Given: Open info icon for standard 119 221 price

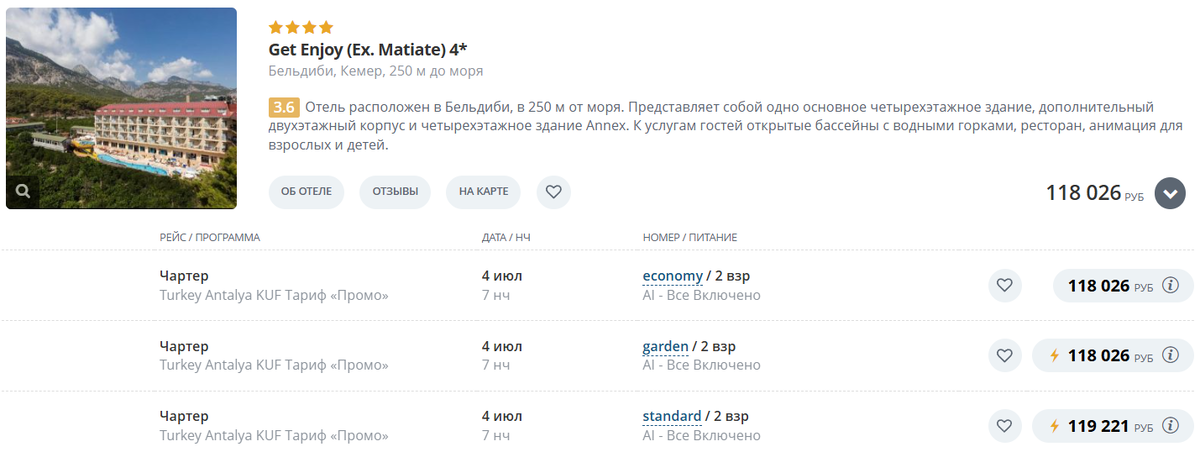Looking at the screenshot, I should 1171,426.
